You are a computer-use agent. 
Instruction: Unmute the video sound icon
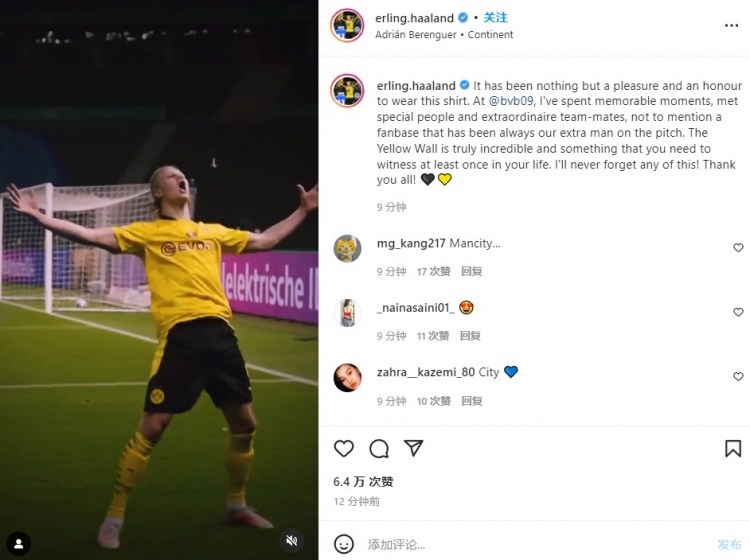[x=291, y=540]
